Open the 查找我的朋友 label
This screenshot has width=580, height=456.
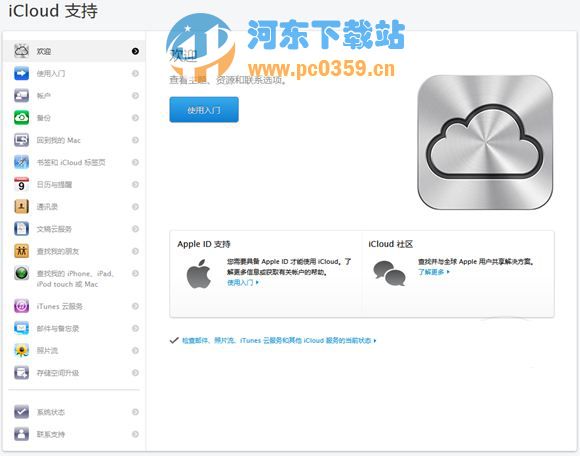click(58, 251)
